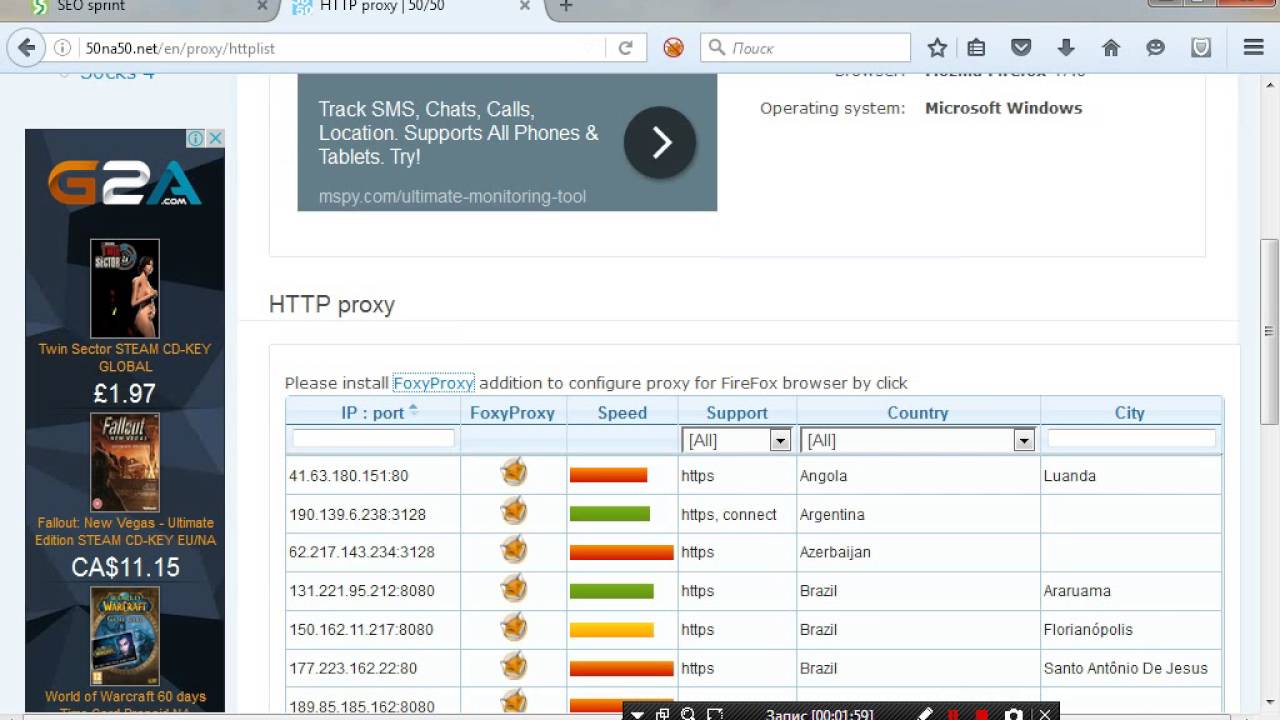Click the City filter input field
Image resolution: width=1280 pixels, height=720 pixels.
point(1131,438)
